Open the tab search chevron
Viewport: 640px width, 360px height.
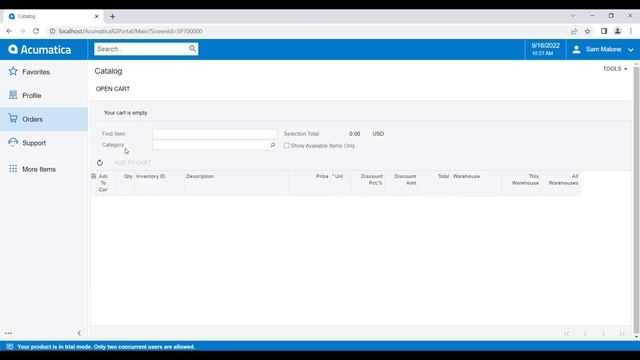[x=573, y=16]
